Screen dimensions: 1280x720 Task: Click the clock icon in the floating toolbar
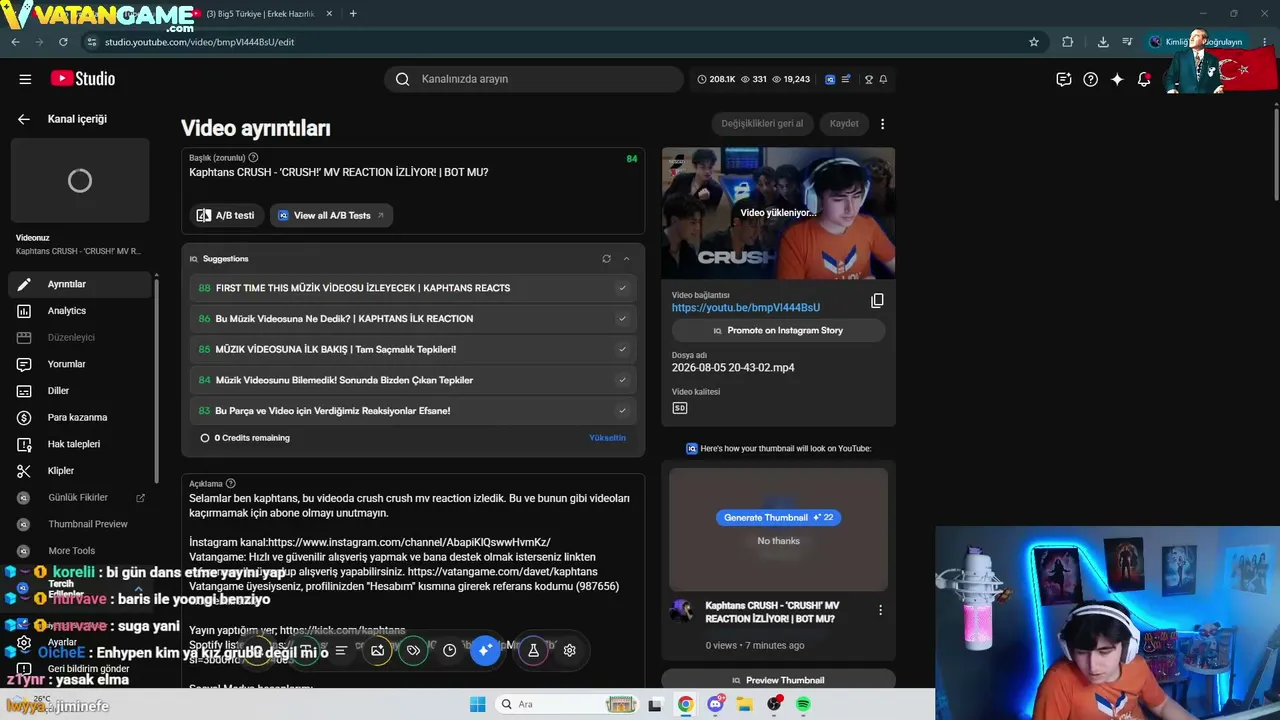click(449, 650)
